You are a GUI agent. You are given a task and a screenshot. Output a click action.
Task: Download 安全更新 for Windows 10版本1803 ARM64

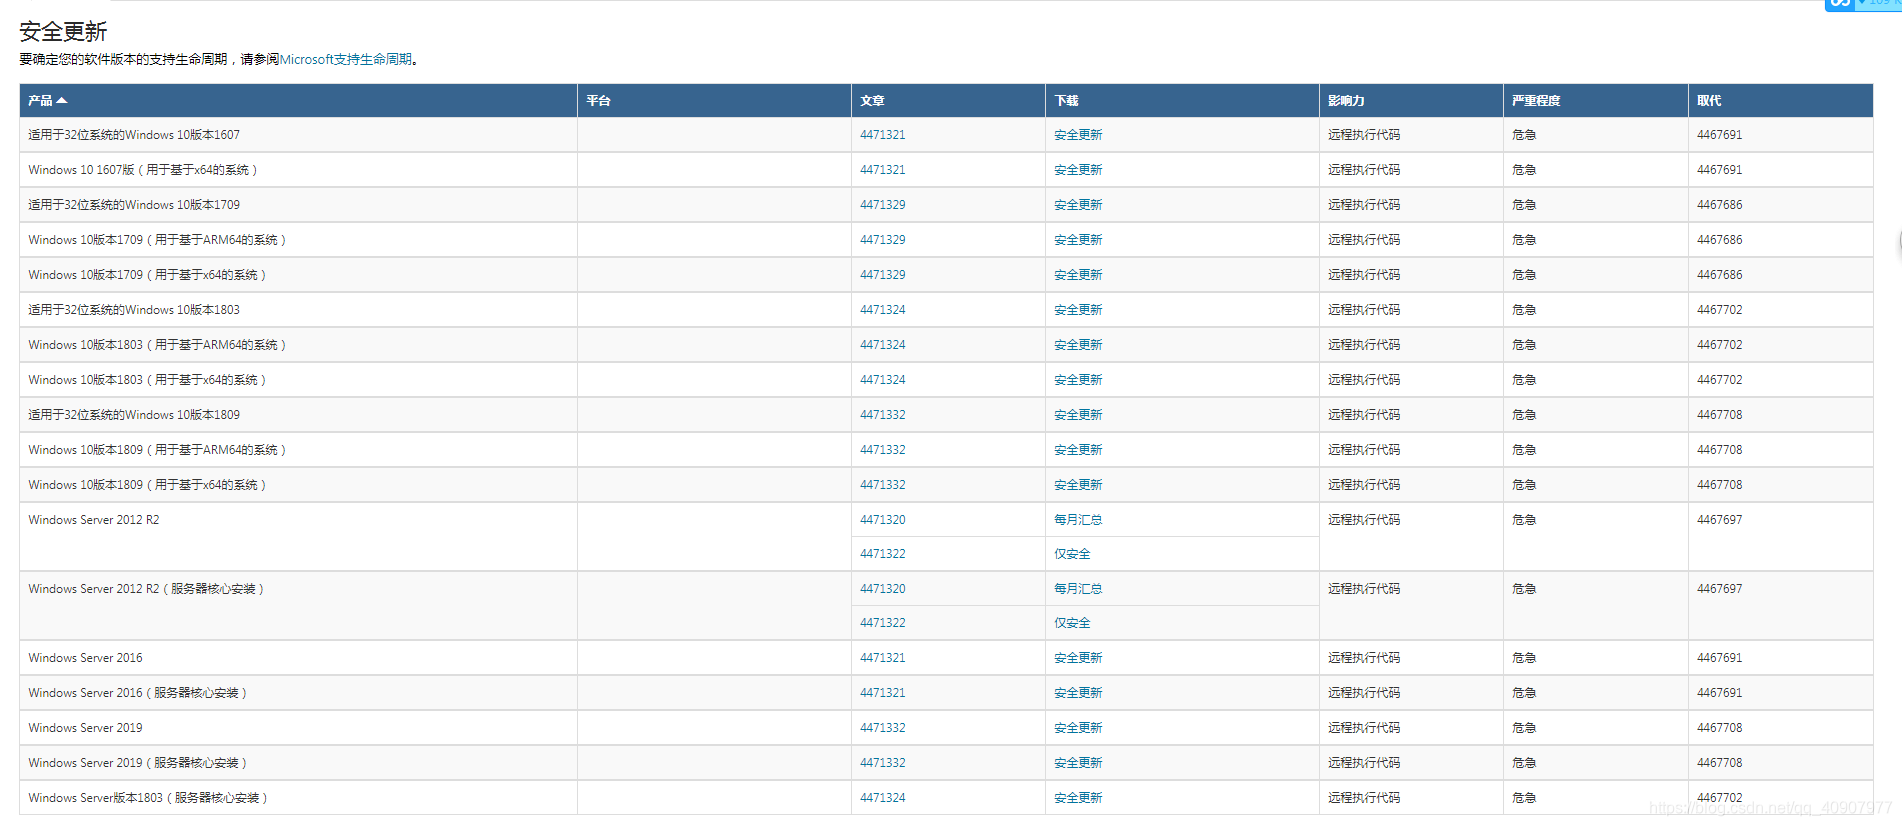point(1078,345)
